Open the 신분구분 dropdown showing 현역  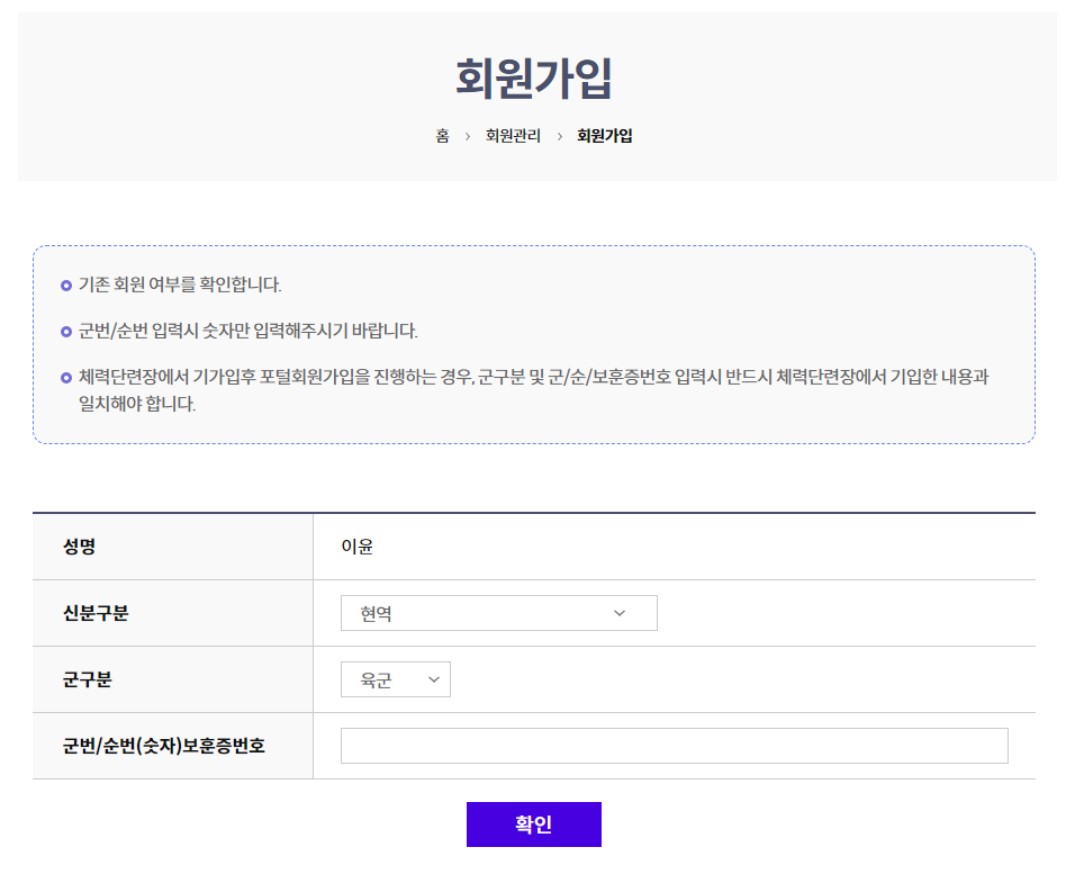pos(499,613)
